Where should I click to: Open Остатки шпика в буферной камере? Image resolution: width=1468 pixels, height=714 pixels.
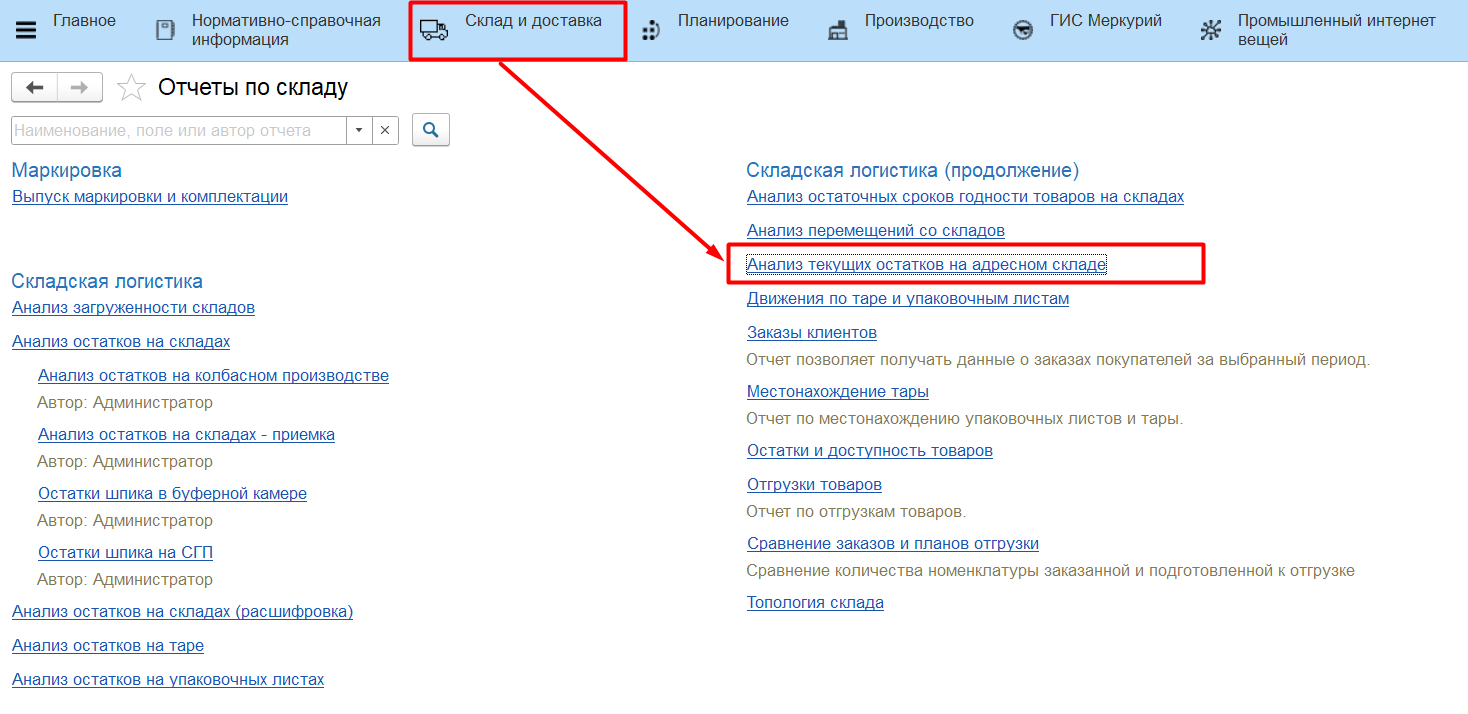tap(172, 494)
